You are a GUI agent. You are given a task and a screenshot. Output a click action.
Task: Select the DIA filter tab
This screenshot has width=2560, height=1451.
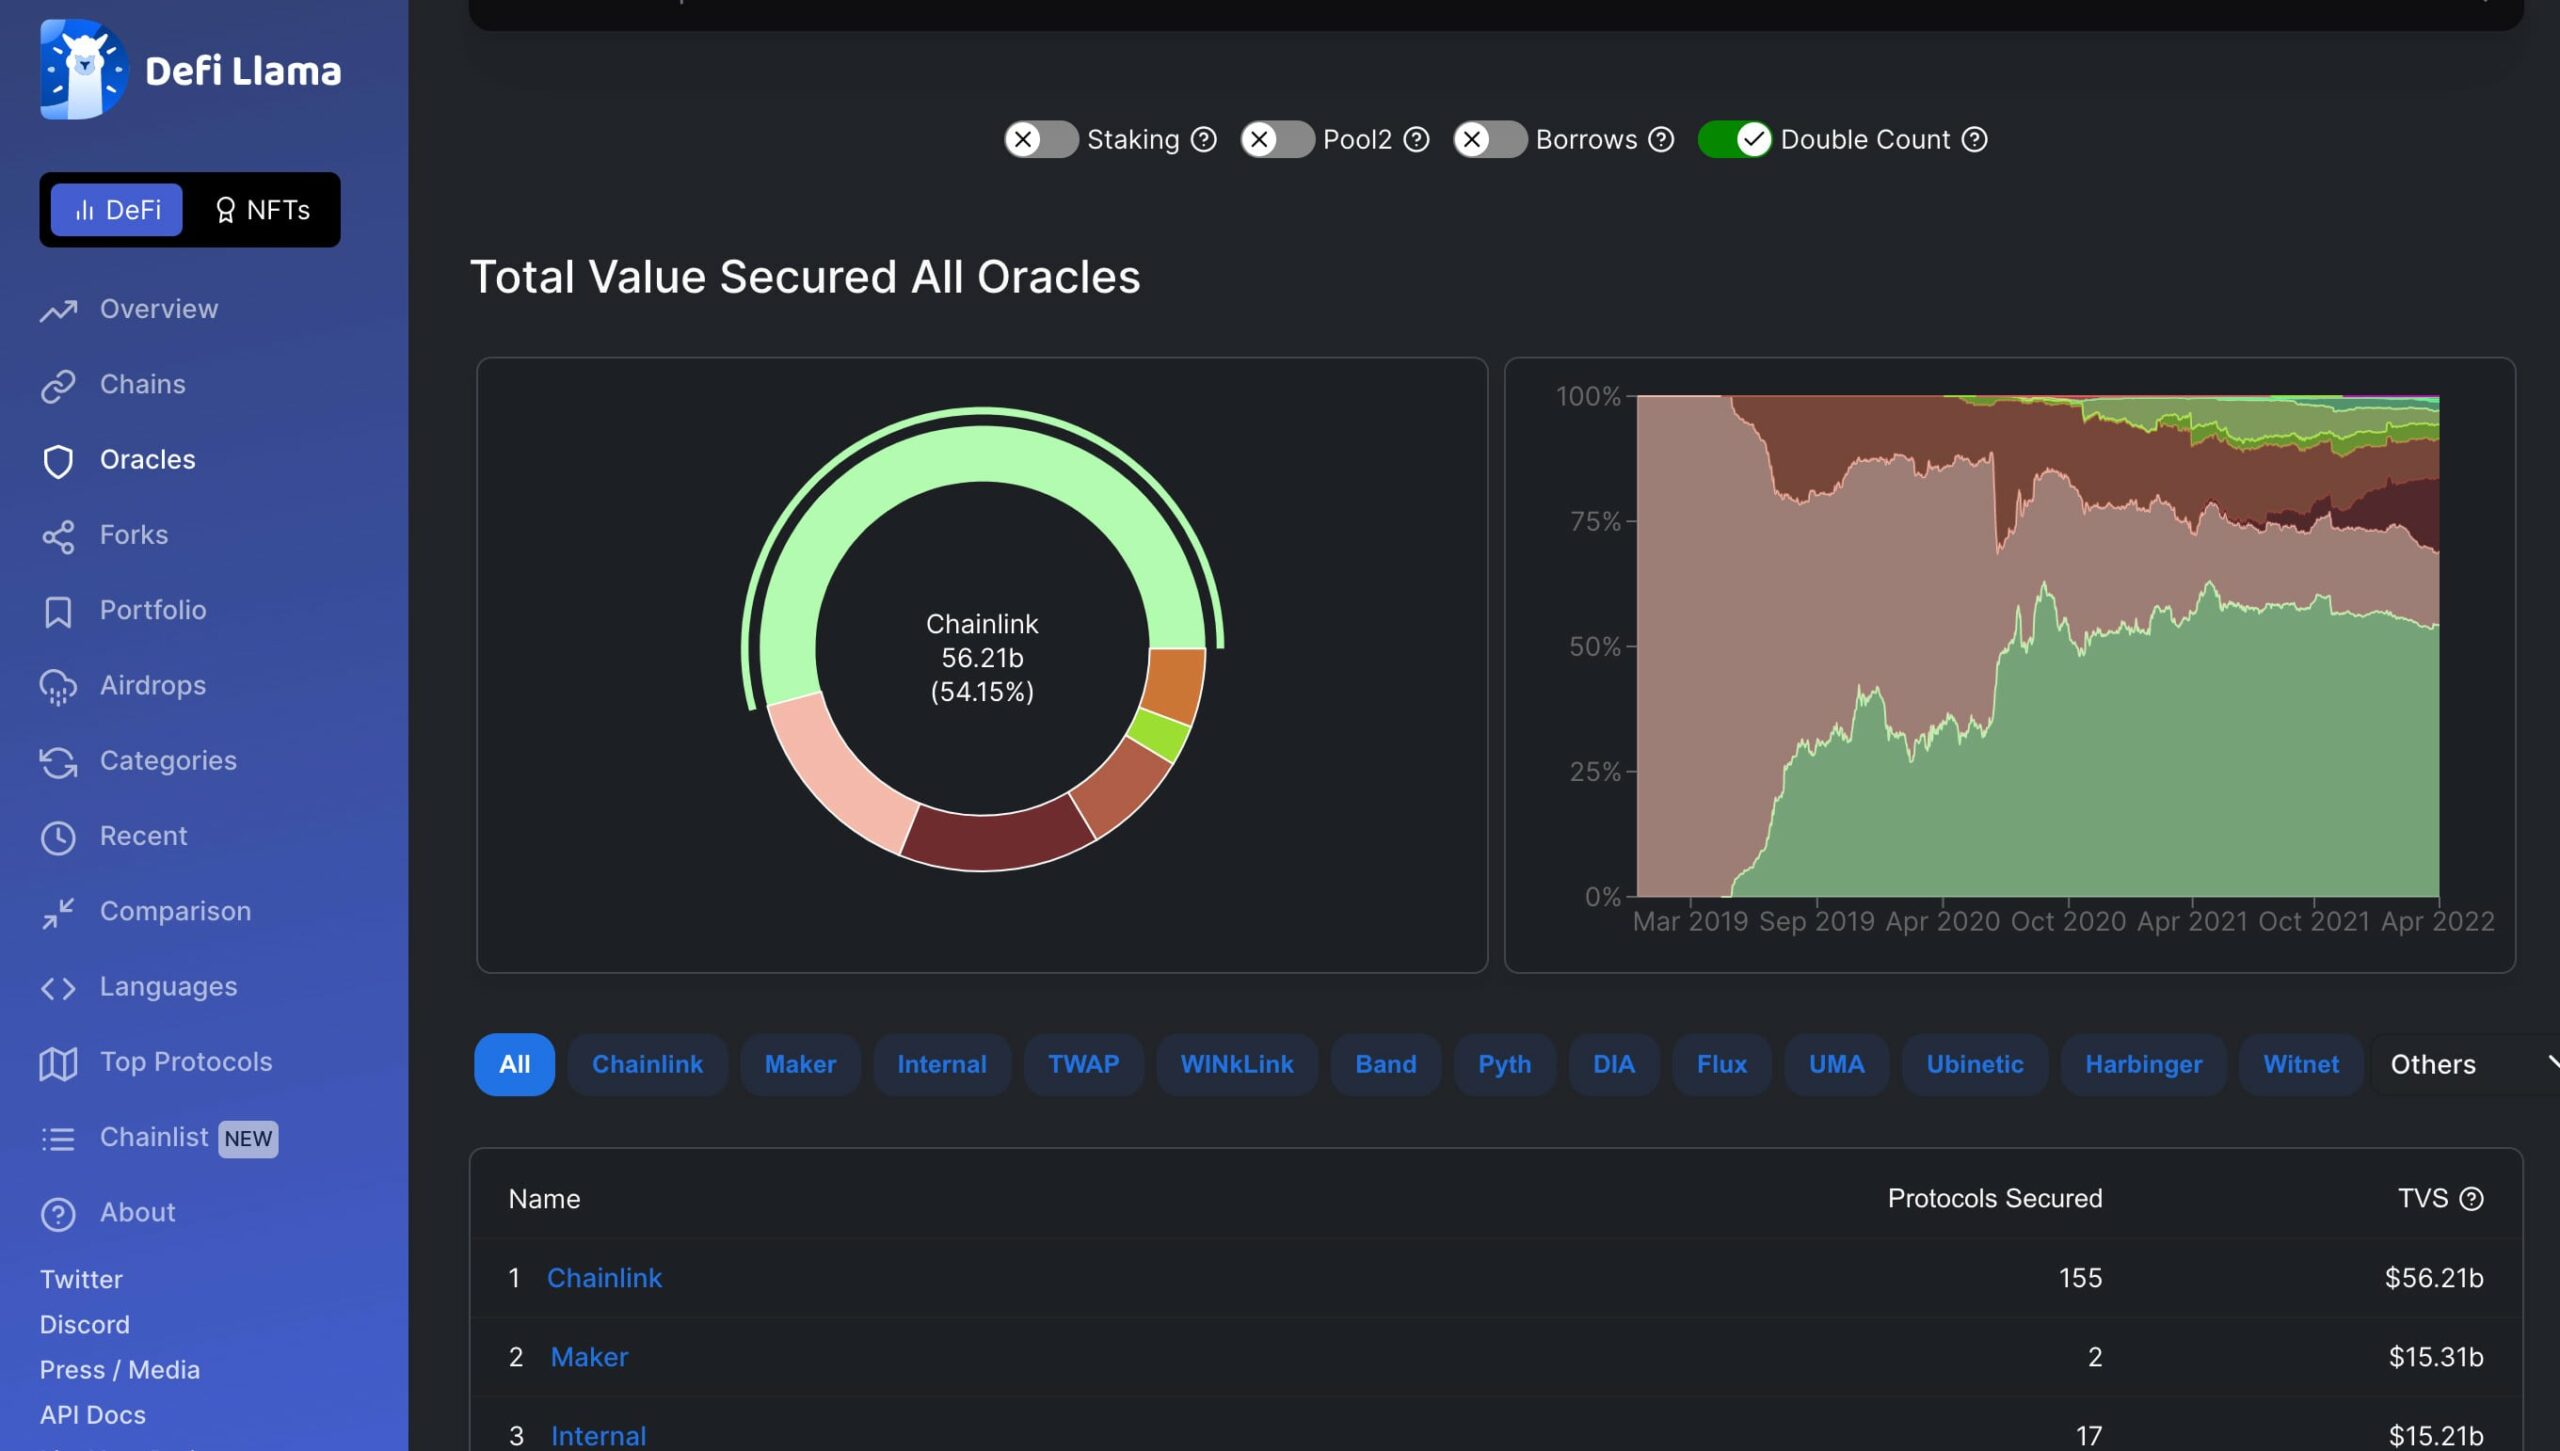point(1614,1064)
